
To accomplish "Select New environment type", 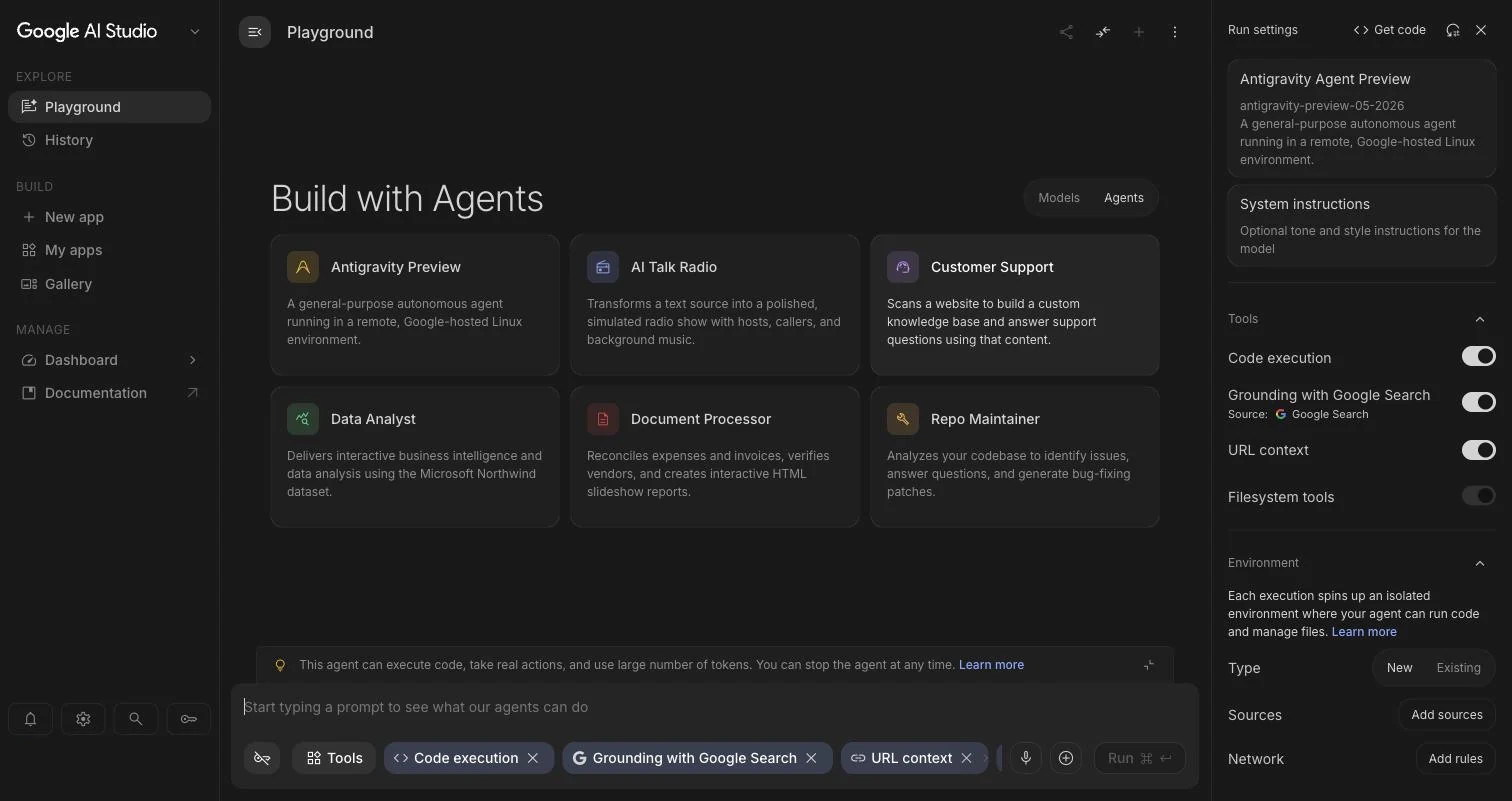I will click(x=1399, y=668).
